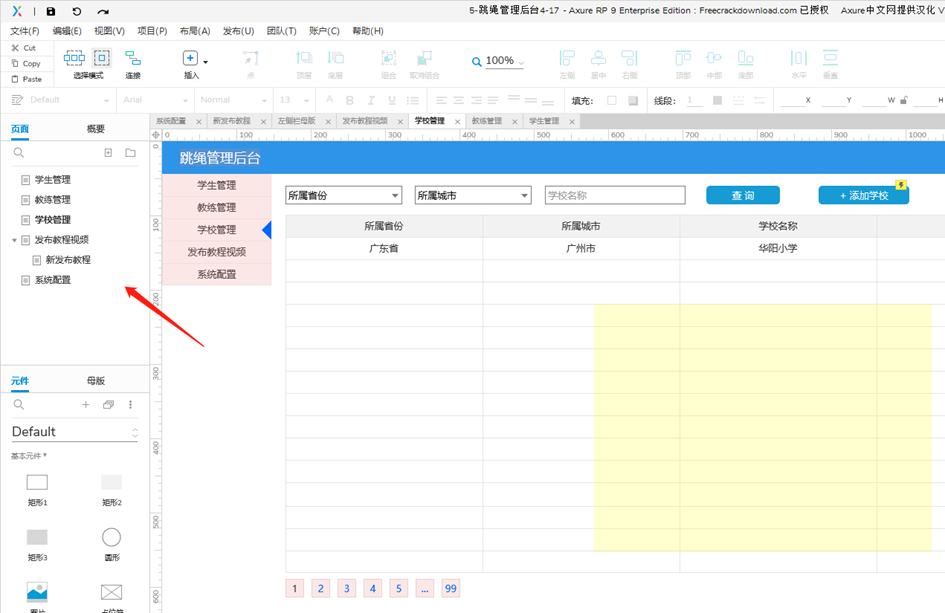945x613 pixels.
Task: Toggle italic text formatting
Action: coord(371,100)
